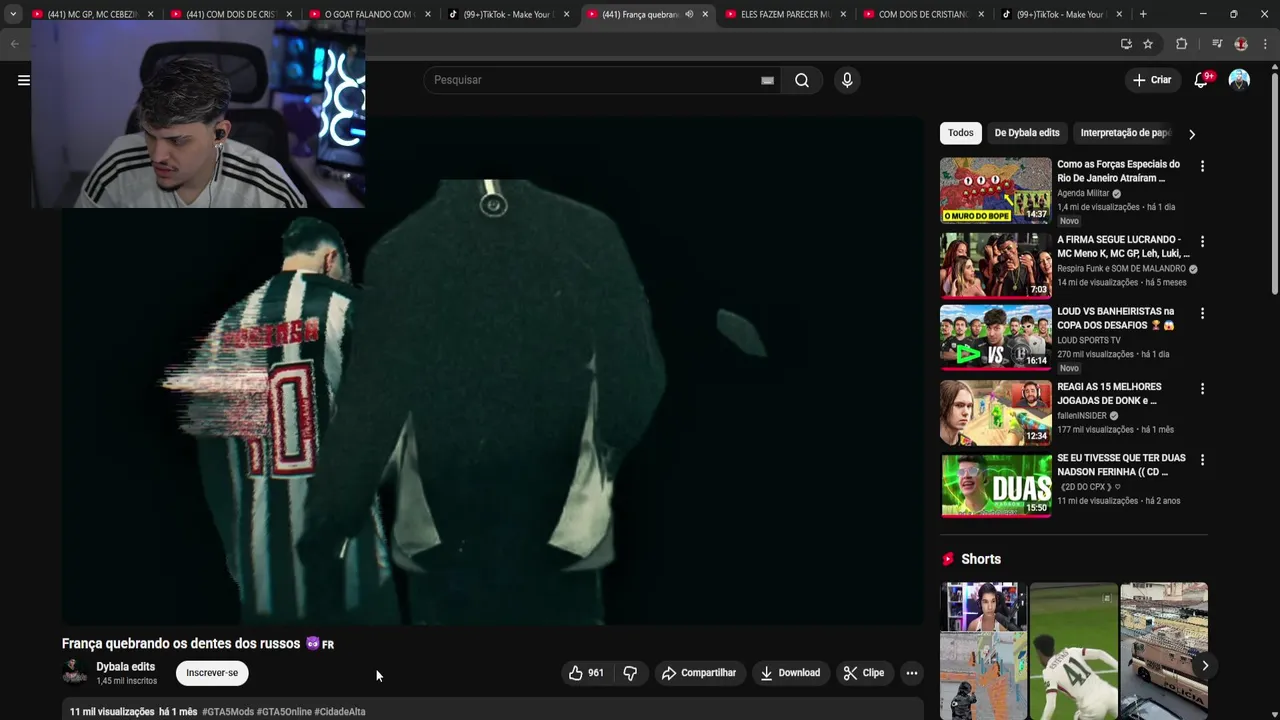Open Chrome's three-dot menu
The height and width of the screenshot is (720, 1280).
tap(1265, 44)
